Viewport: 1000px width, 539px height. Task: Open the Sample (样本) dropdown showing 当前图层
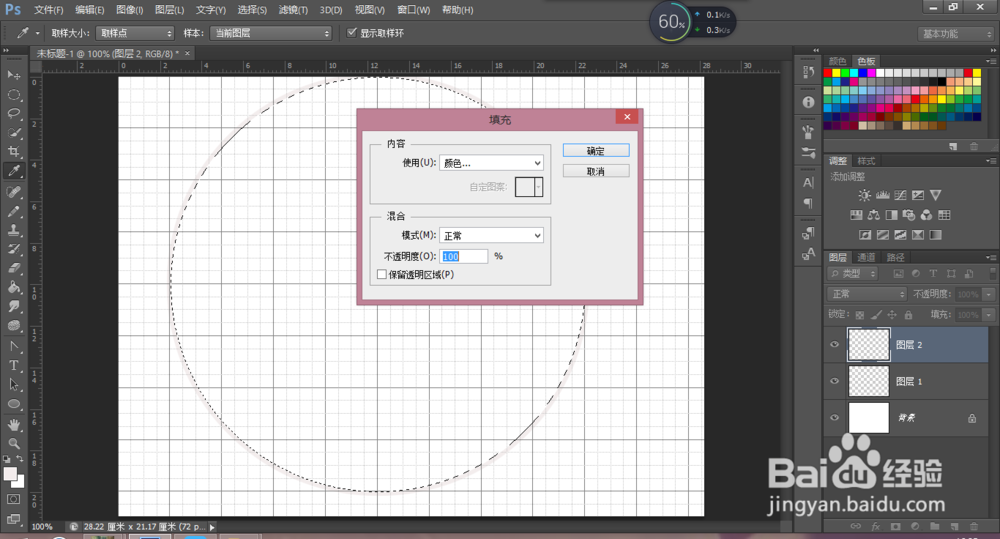click(x=271, y=33)
